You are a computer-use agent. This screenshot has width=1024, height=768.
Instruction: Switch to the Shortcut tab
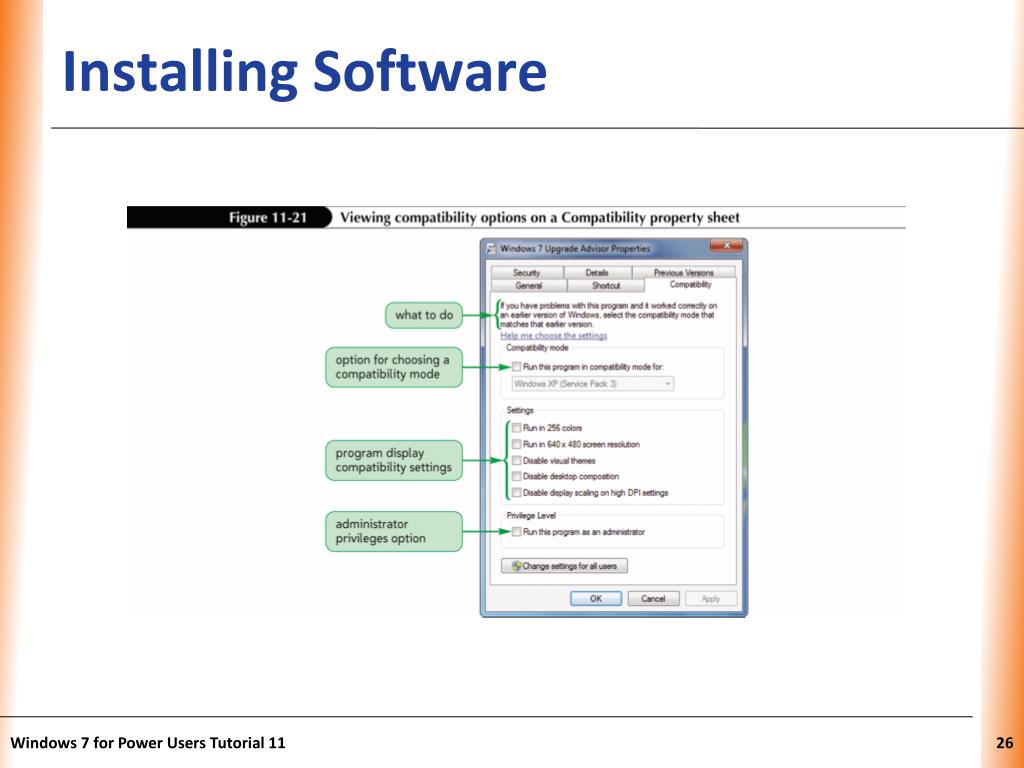click(x=605, y=285)
